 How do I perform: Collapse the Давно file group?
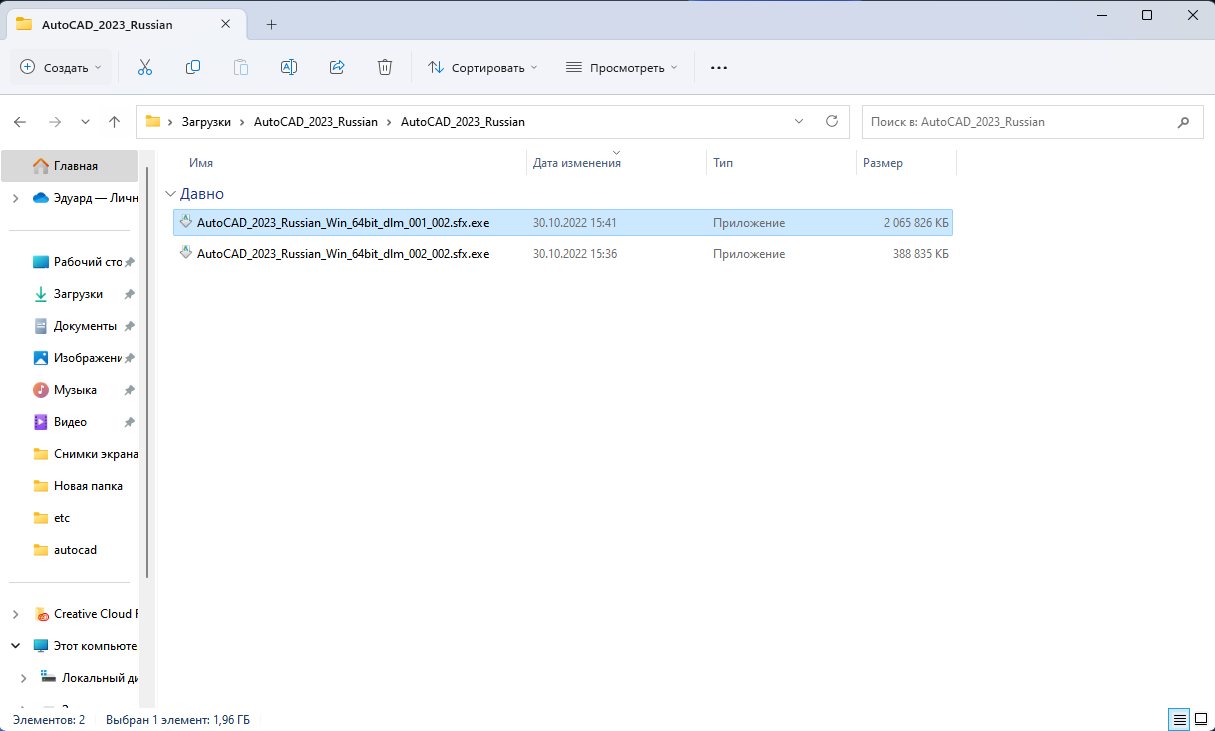pos(169,194)
